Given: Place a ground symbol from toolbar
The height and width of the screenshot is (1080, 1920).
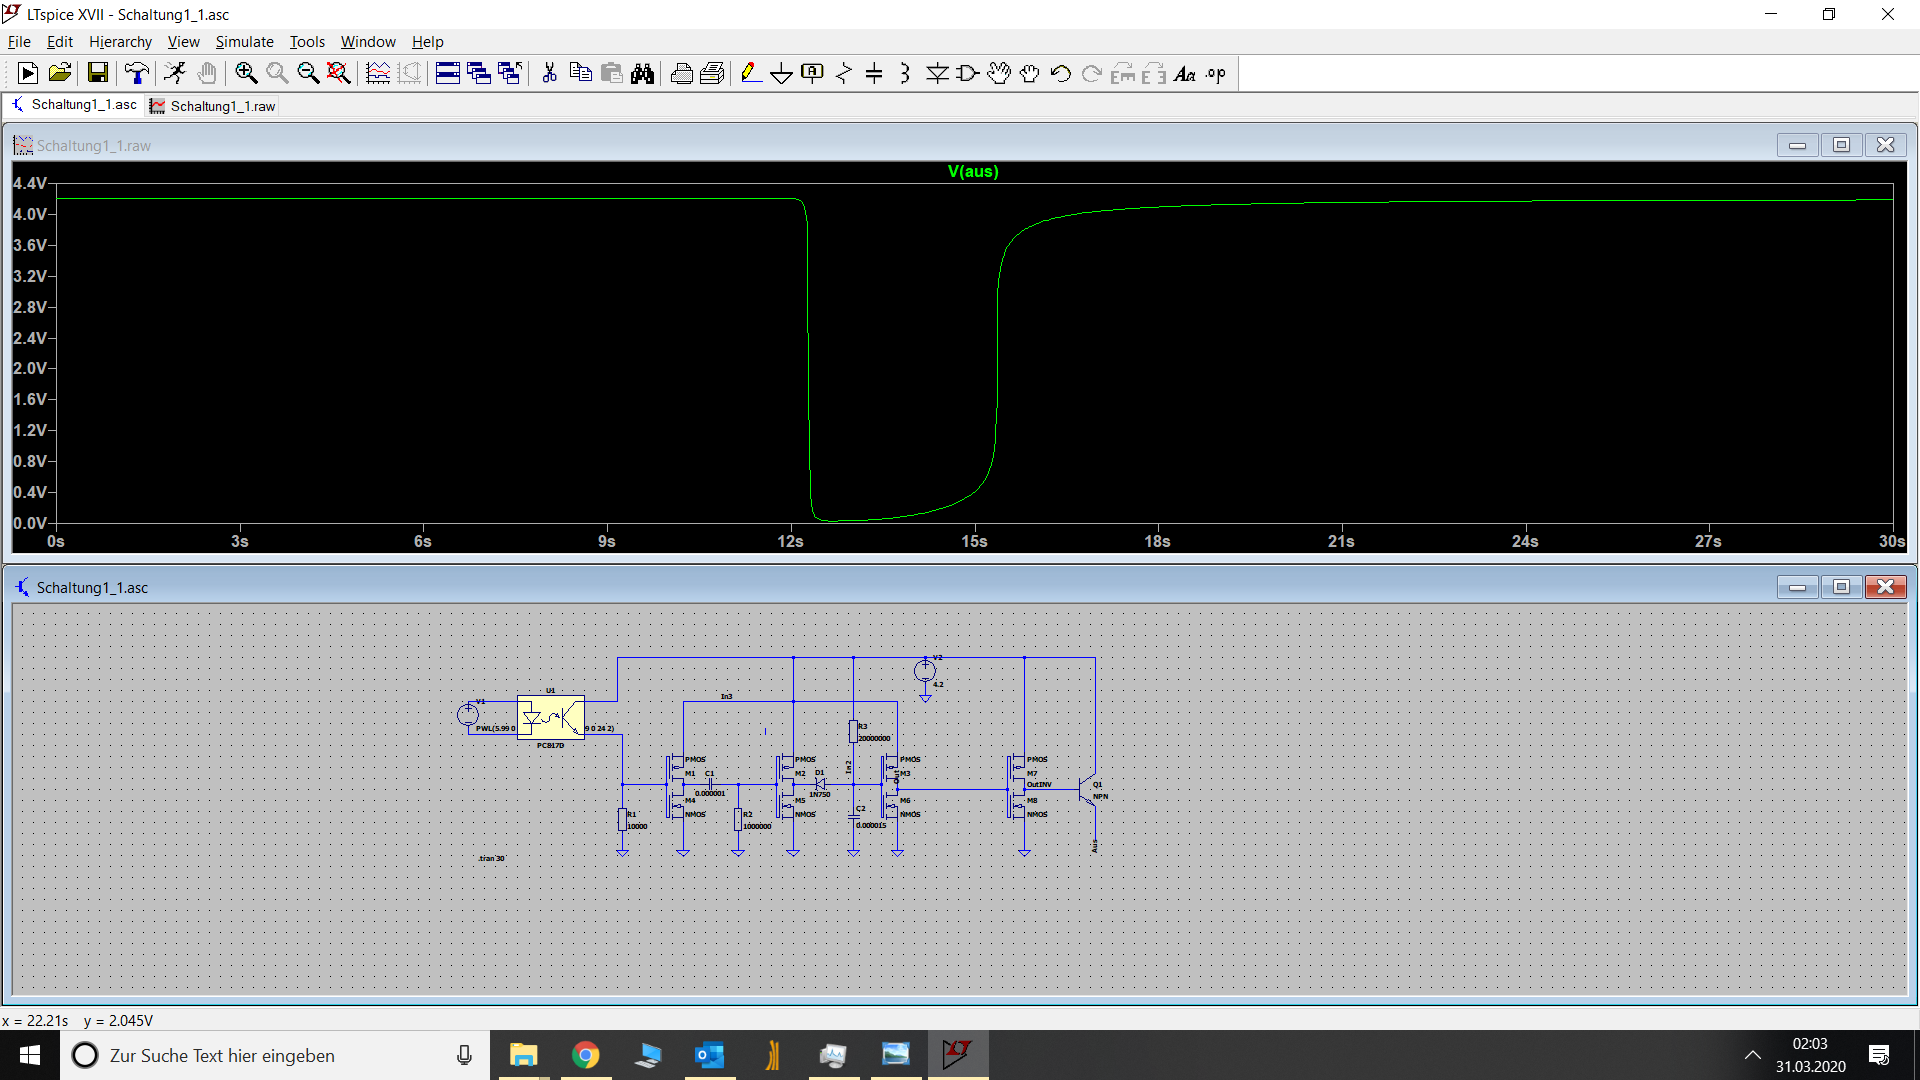Looking at the screenshot, I should pyautogui.click(x=782, y=73).
